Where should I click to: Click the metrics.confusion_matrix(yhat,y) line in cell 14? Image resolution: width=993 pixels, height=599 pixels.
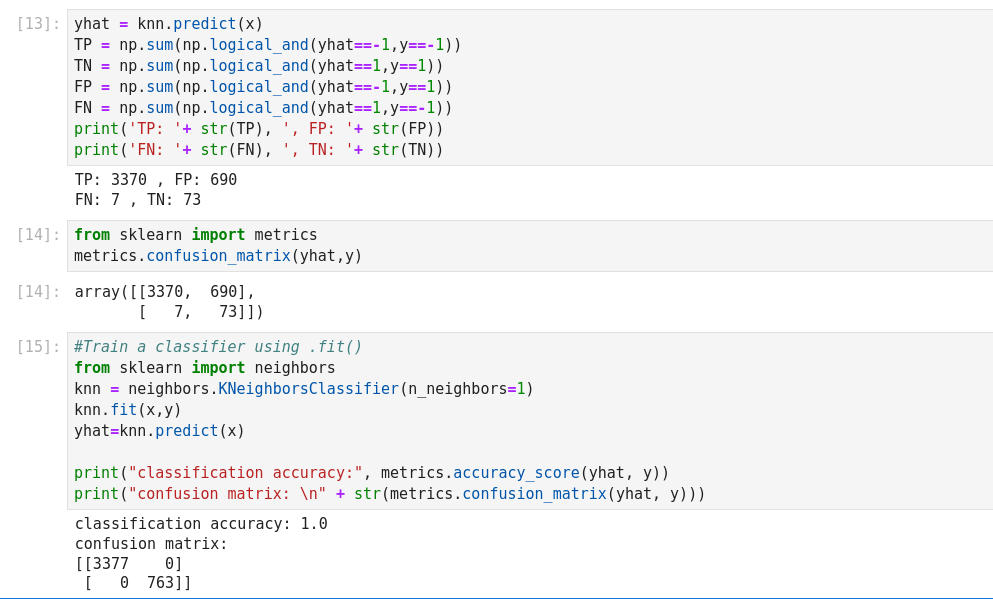(x=218, y=256)
